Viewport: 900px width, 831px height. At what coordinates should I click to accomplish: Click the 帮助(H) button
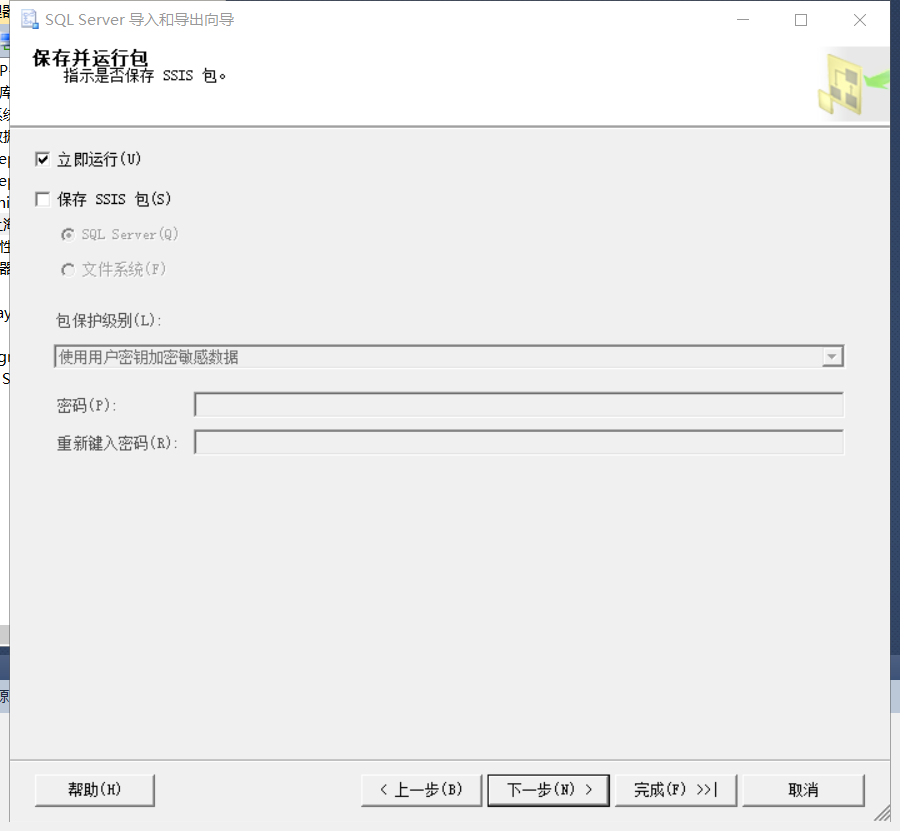(95, 790)
